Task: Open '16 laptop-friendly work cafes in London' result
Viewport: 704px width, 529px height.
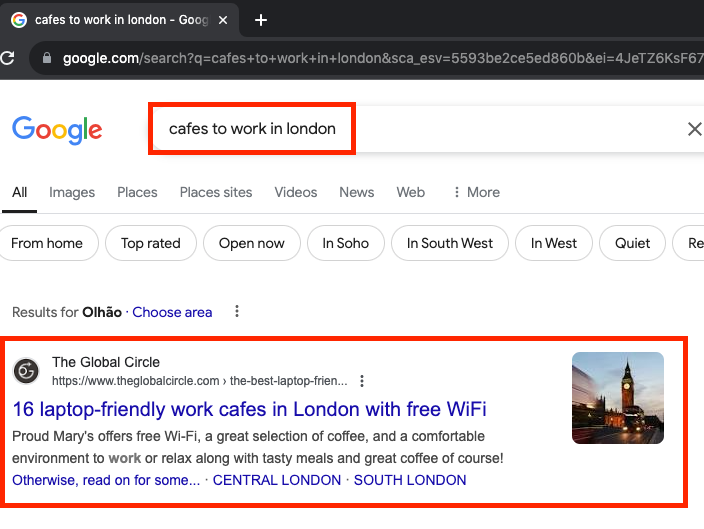Action: tap(249, 409)
